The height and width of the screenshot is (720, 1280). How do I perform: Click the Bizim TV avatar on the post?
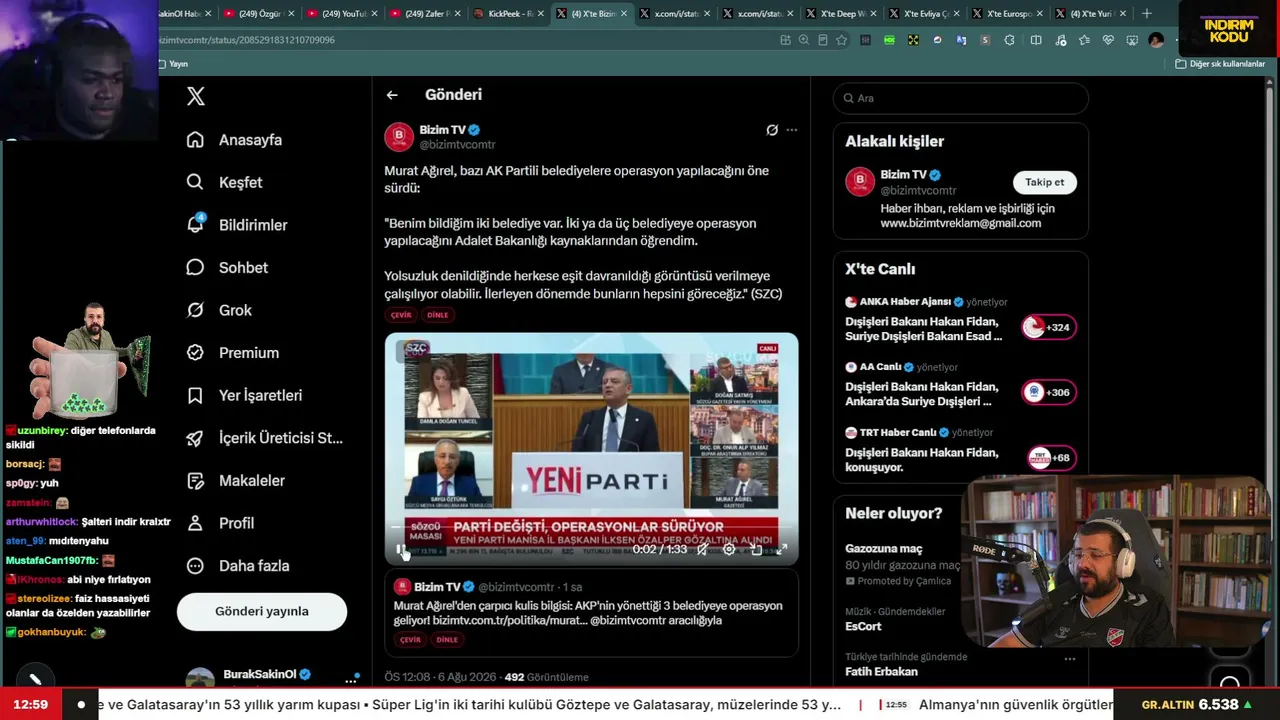click(399, 137)
